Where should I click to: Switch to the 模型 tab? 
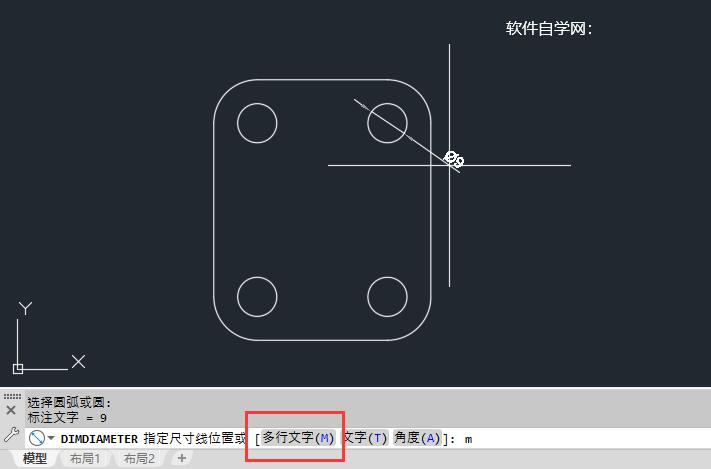point(35,459)
